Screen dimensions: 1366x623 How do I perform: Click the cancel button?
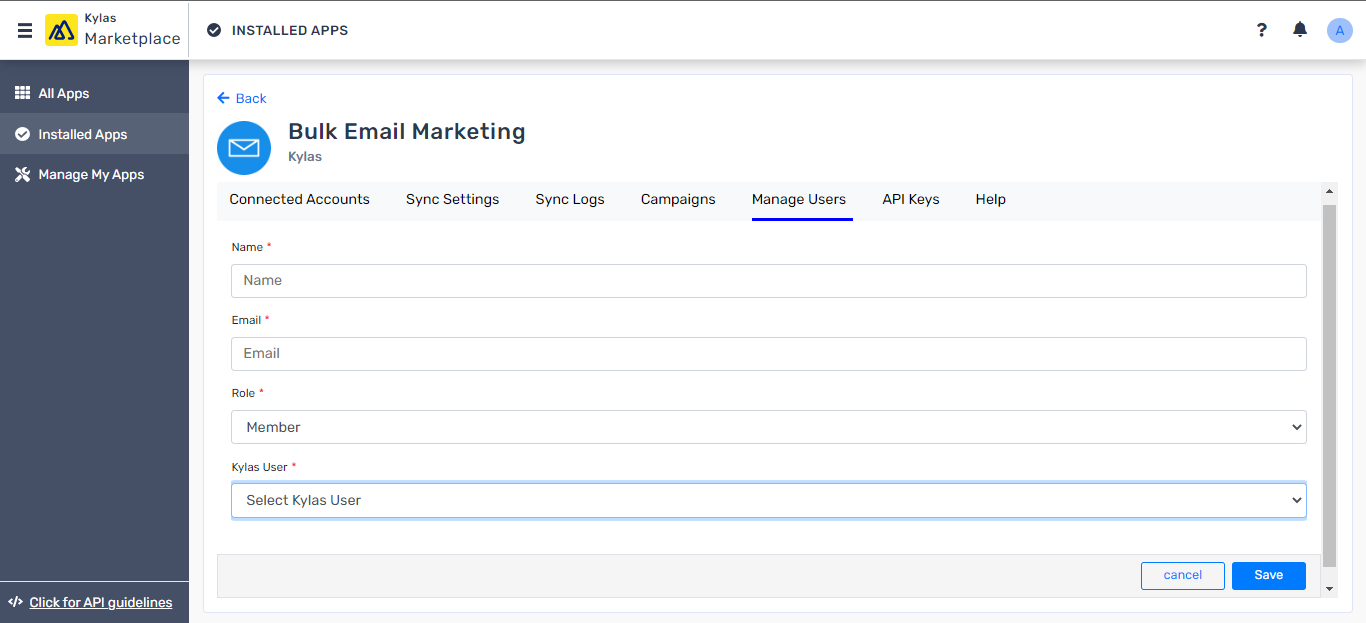tap(1182, 575)
